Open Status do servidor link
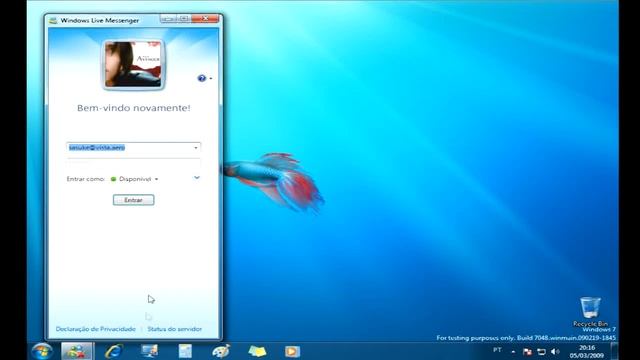 tap(175, 329)
